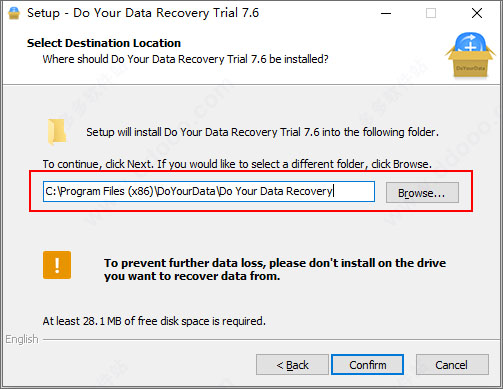
Task: Cancel the installation
Action: [452, 365]
